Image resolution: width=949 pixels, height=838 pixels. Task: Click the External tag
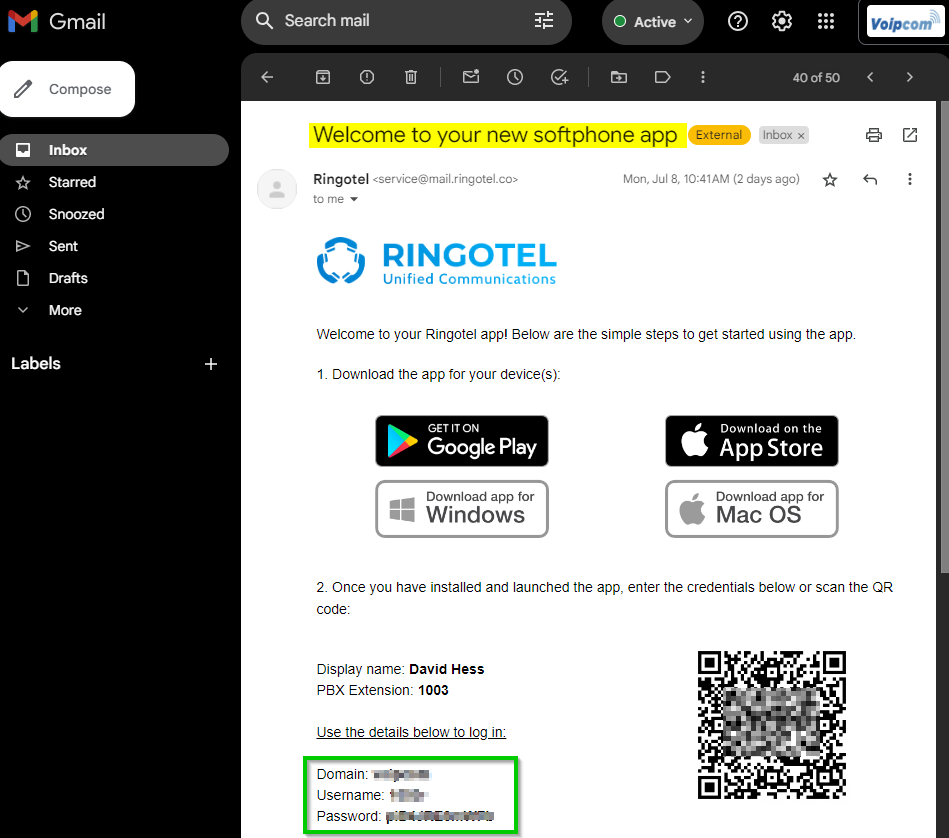point(719,135)
